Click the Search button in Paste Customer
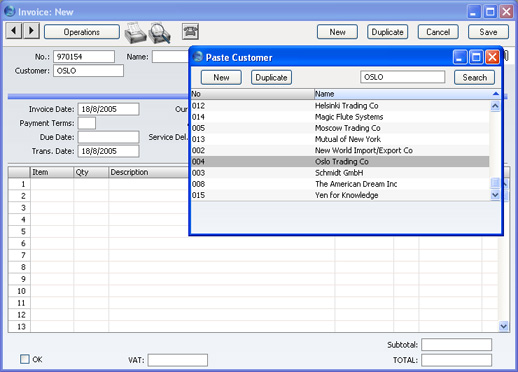Image resolution: width=518 pixels, height=372 pixels. click(x=474, y=77)
